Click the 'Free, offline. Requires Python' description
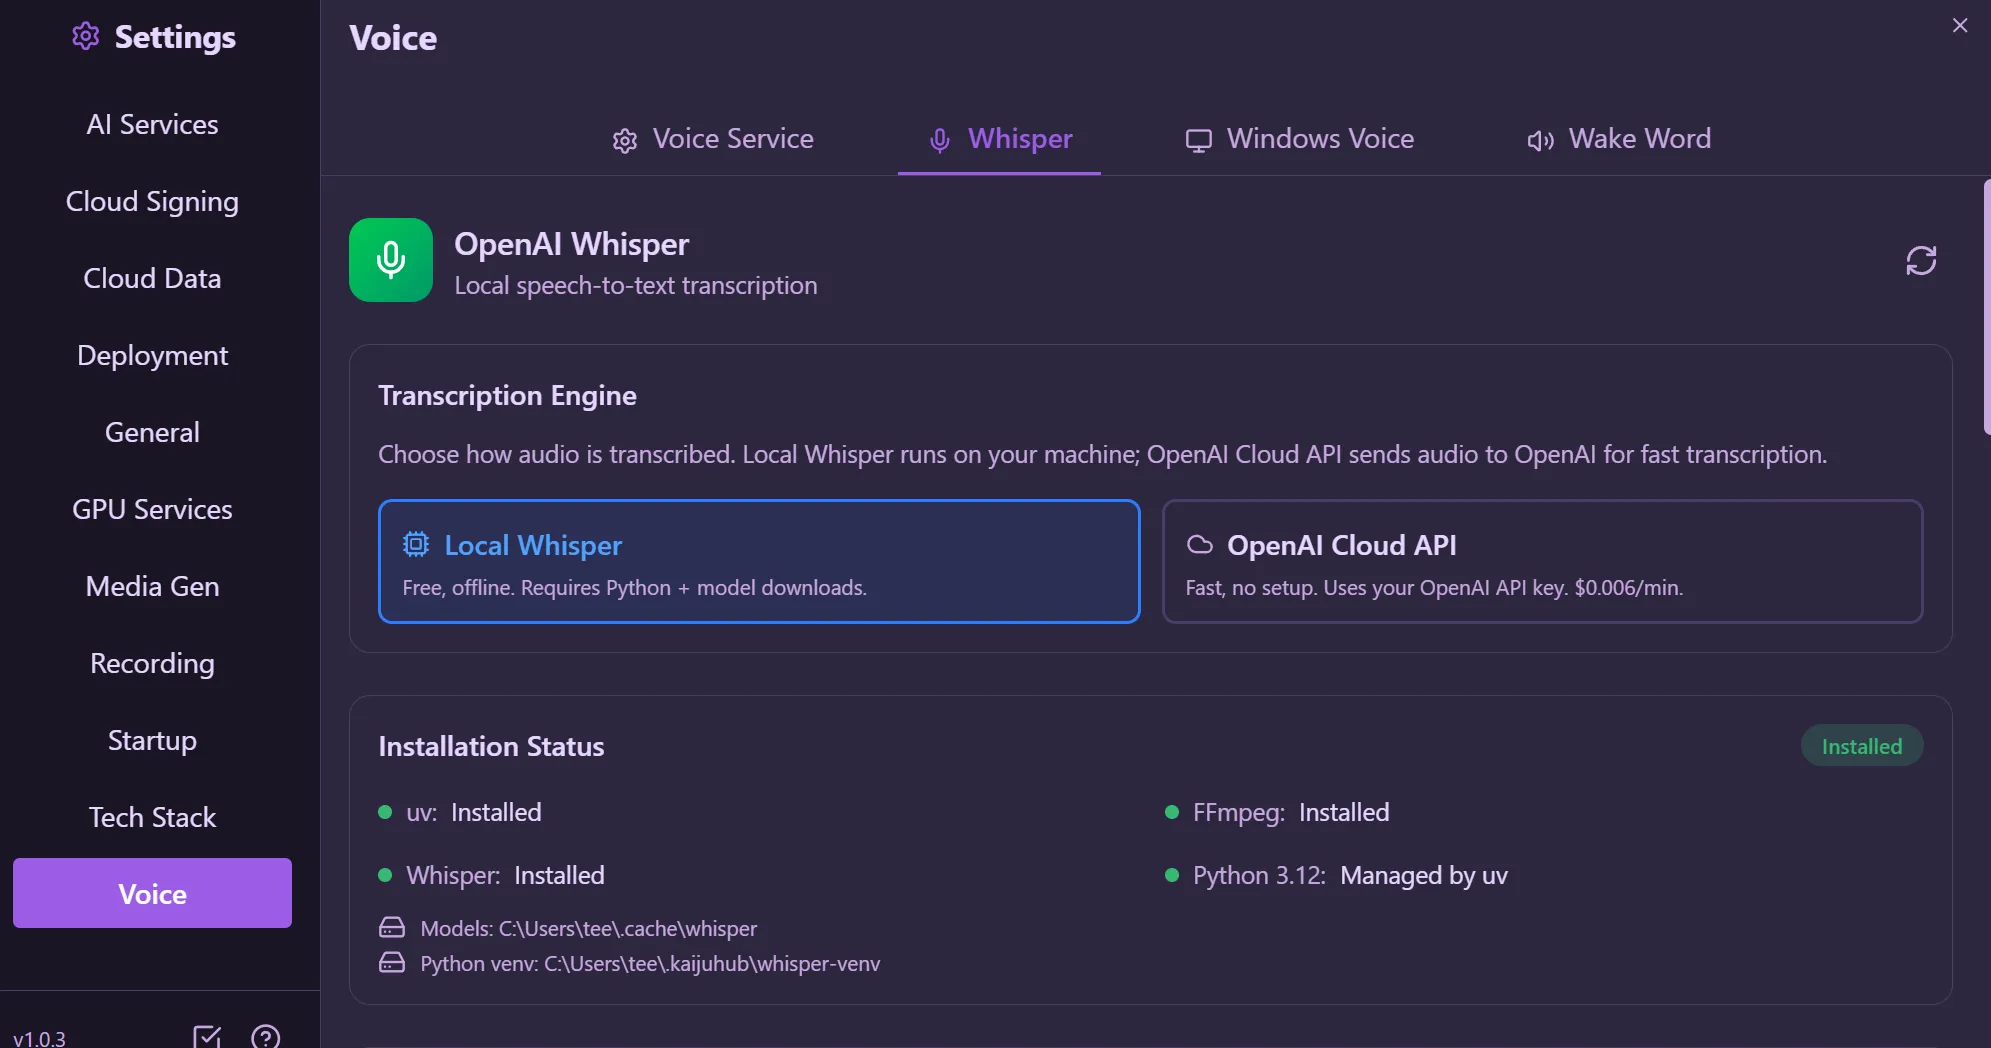The height and width of the screenshot is (1048, 1991). (634, 587)
